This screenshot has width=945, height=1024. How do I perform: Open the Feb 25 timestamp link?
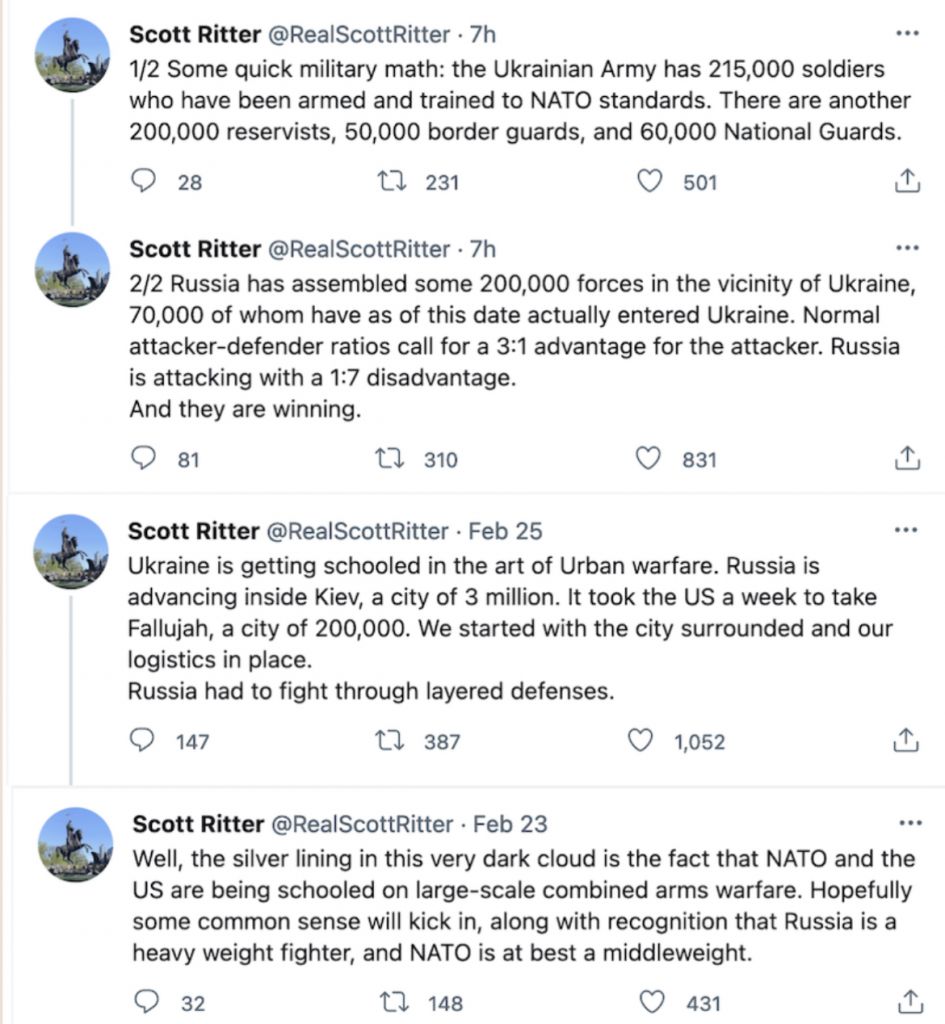click(505, 531)
